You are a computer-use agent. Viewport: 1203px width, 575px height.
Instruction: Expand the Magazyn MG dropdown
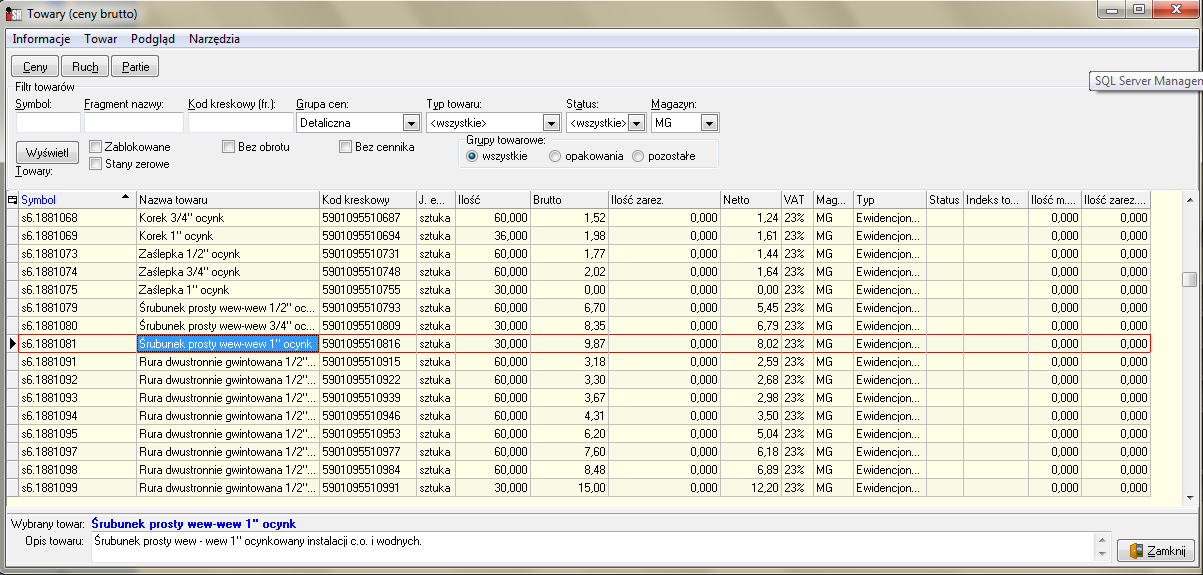pyautogui.click(x=710, y=123)
